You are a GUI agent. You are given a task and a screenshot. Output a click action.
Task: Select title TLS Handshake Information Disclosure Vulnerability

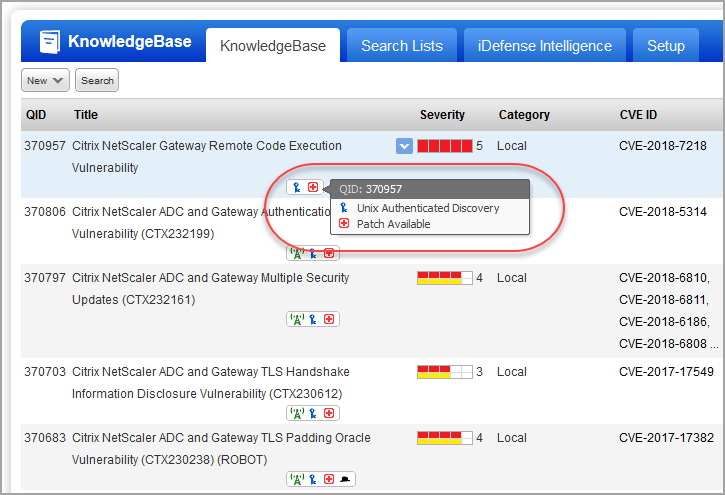[211, 383]
